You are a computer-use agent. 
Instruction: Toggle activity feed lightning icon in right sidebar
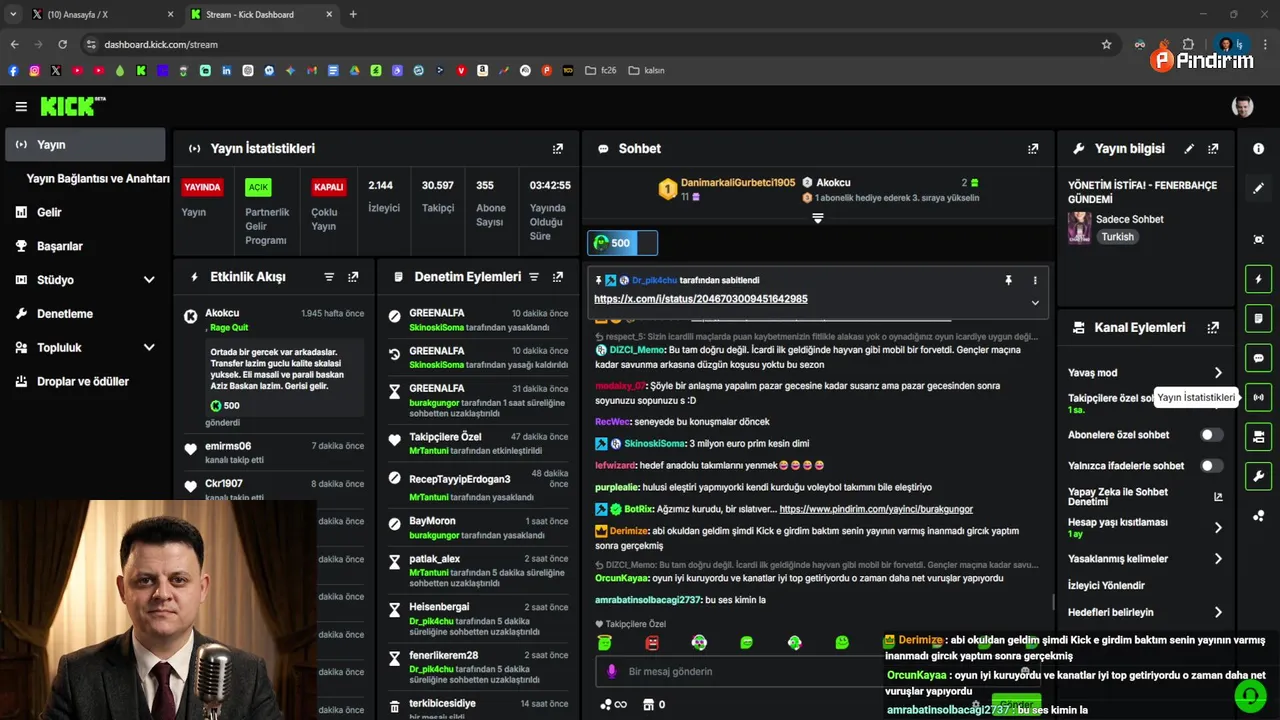[x=1258, y=279]
